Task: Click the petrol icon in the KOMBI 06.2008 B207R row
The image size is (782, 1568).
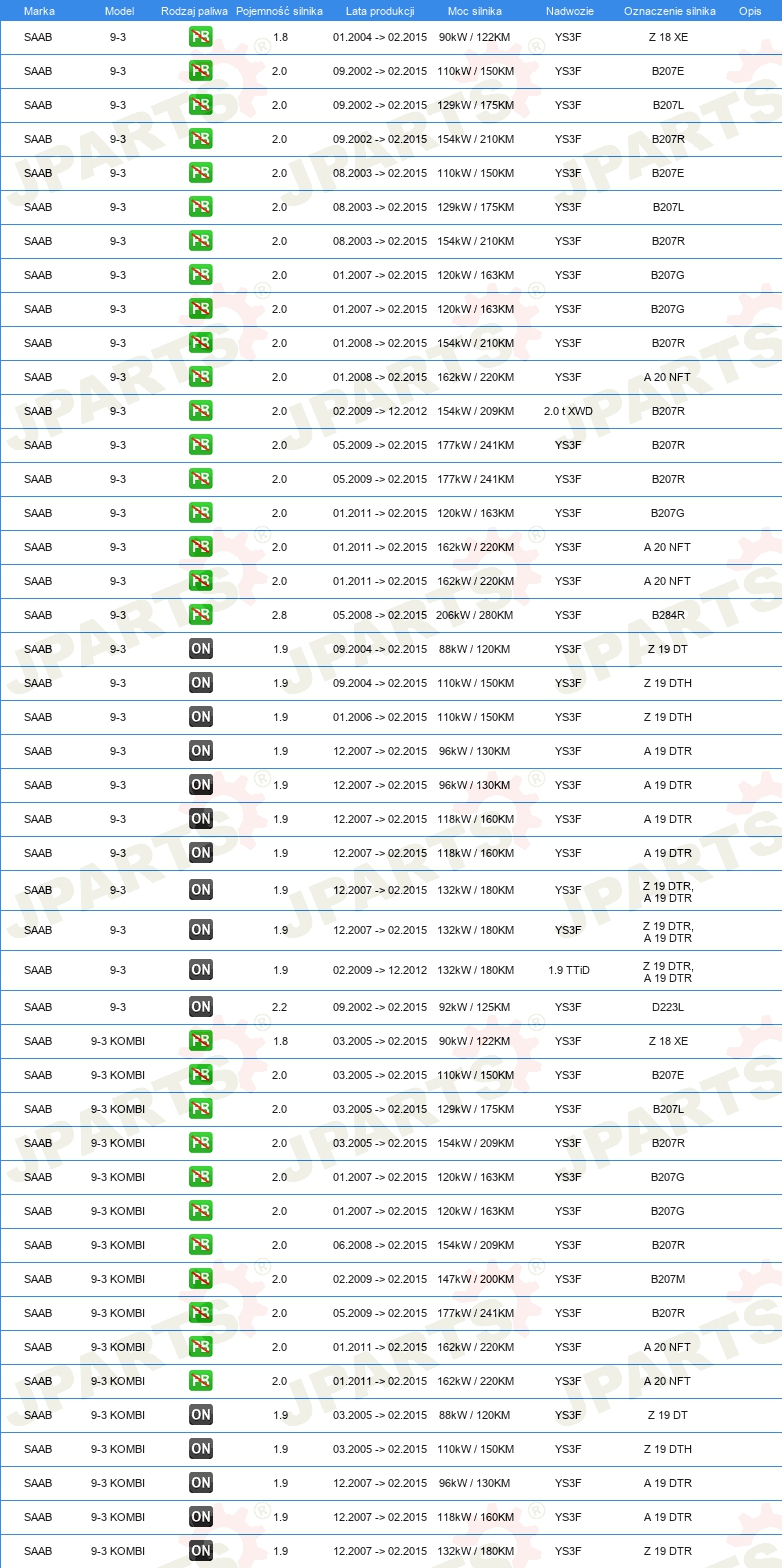Action: [200, 1246]
